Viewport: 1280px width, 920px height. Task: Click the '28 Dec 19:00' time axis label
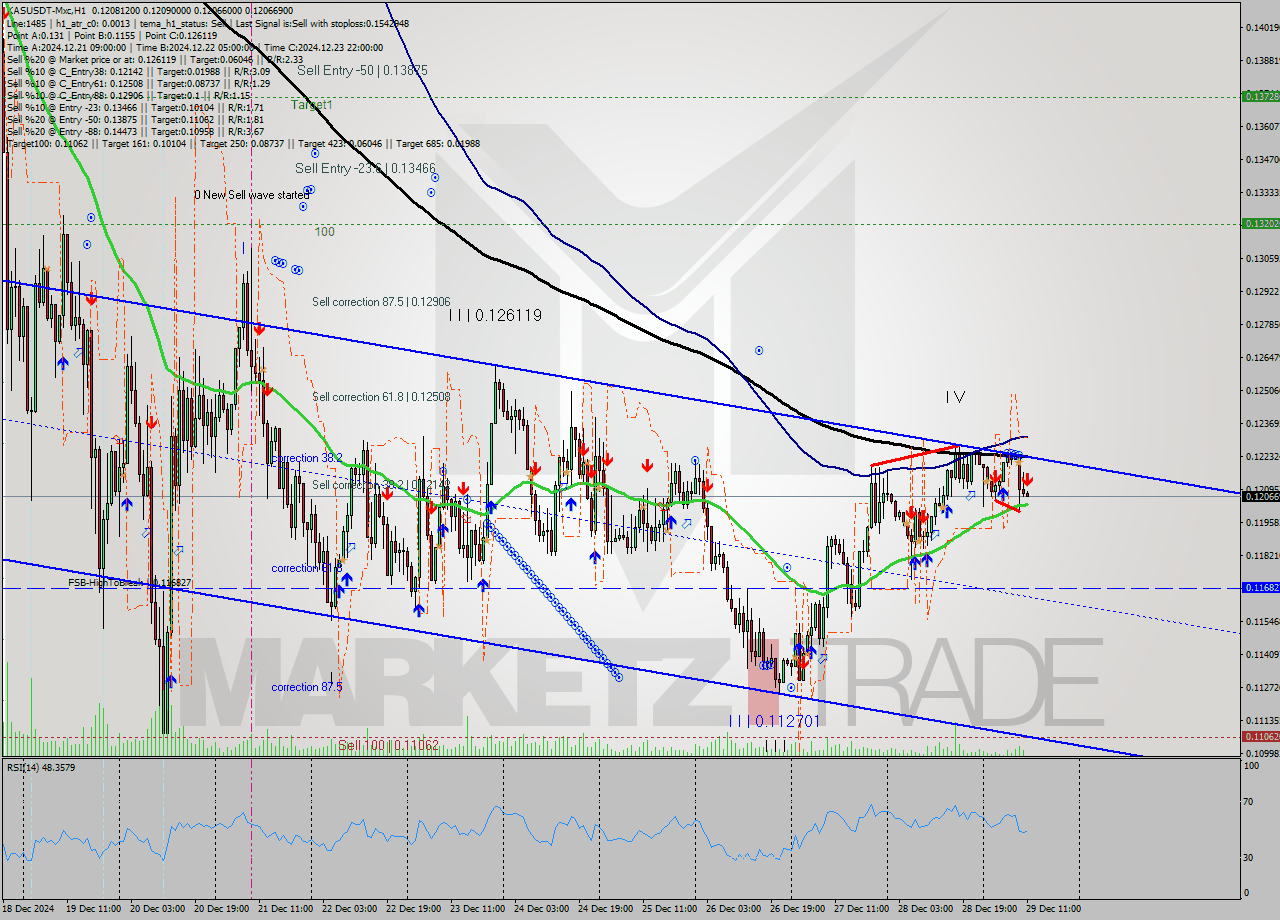[x=991, y=909]
